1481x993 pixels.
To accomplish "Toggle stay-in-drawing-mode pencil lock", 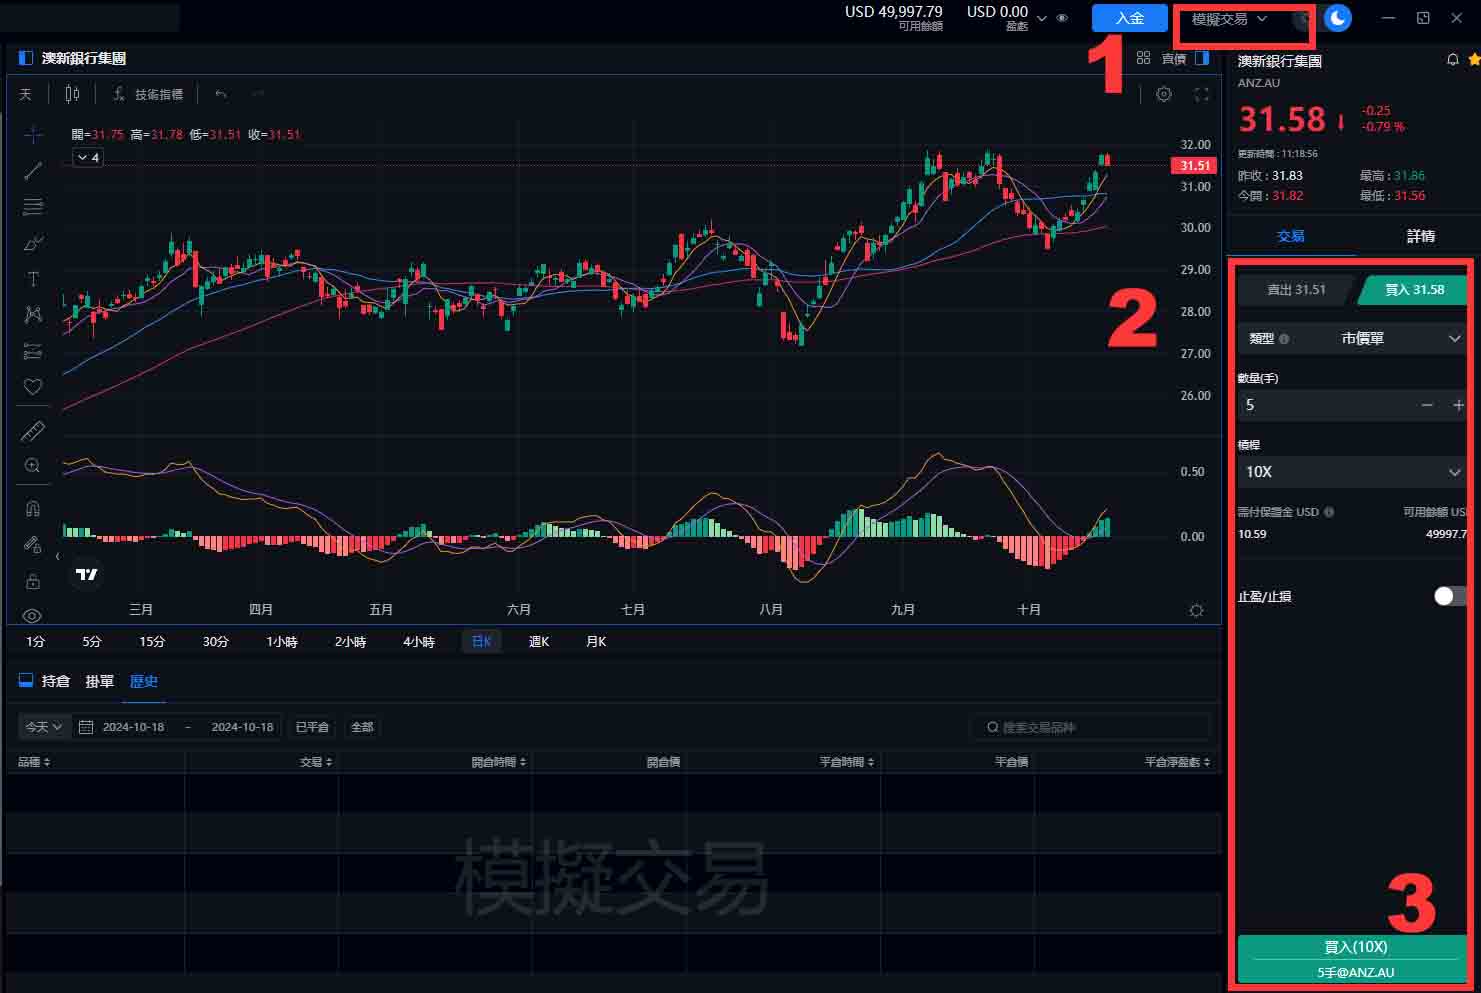I will pos(33,545).
